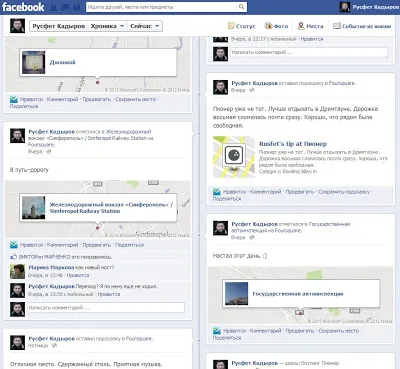Open the Дивной place thumbnail on map

coord(33,62)
